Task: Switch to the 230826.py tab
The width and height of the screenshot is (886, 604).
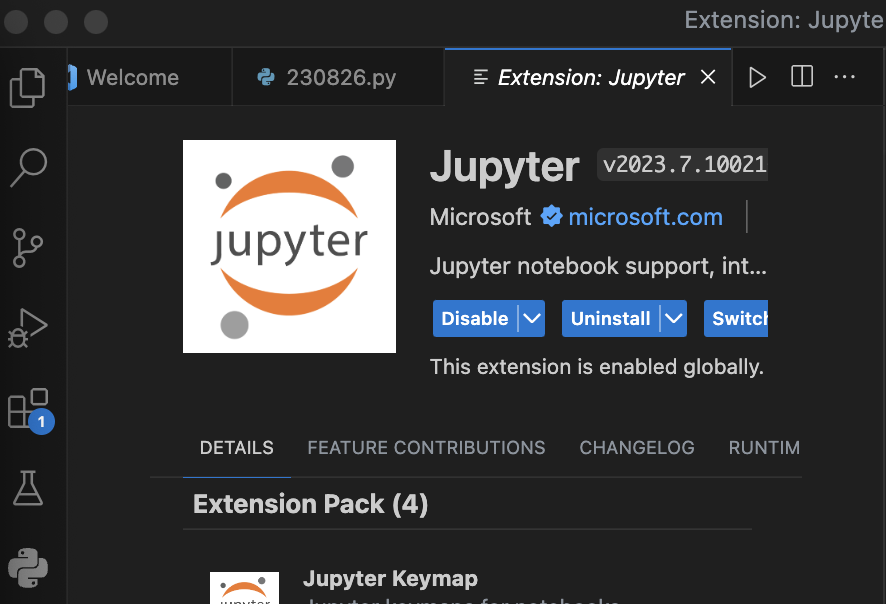Action: (x=338, y=77)
